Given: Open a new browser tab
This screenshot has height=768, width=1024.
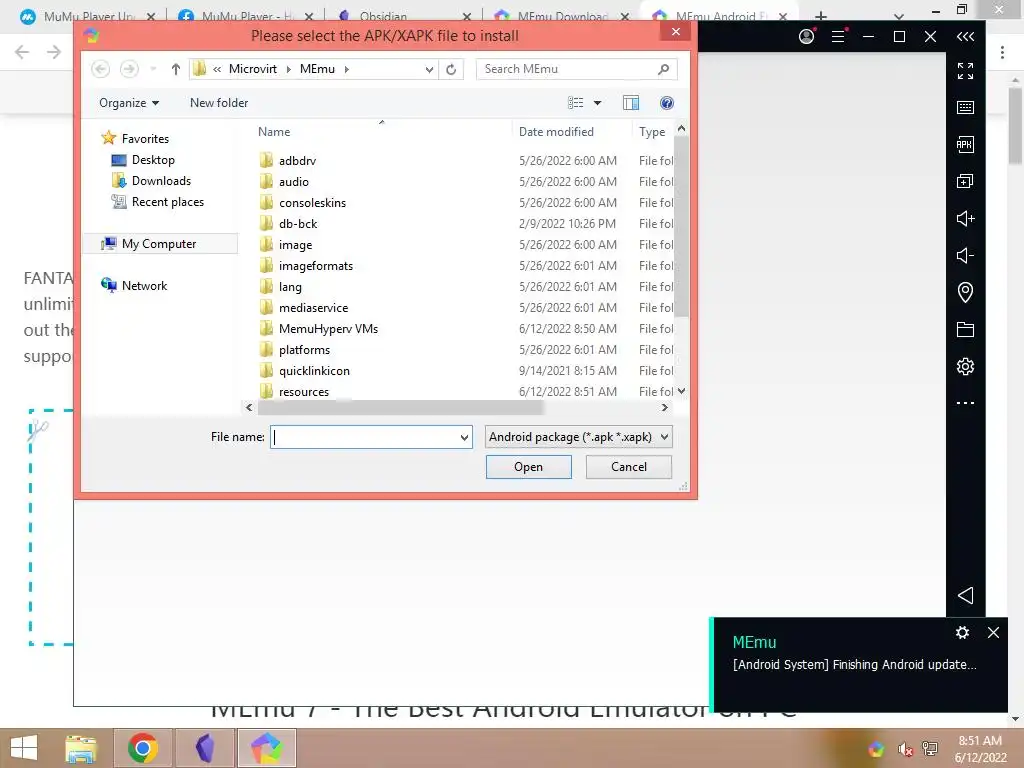Looking at the screenshot, I should [821, 16].
